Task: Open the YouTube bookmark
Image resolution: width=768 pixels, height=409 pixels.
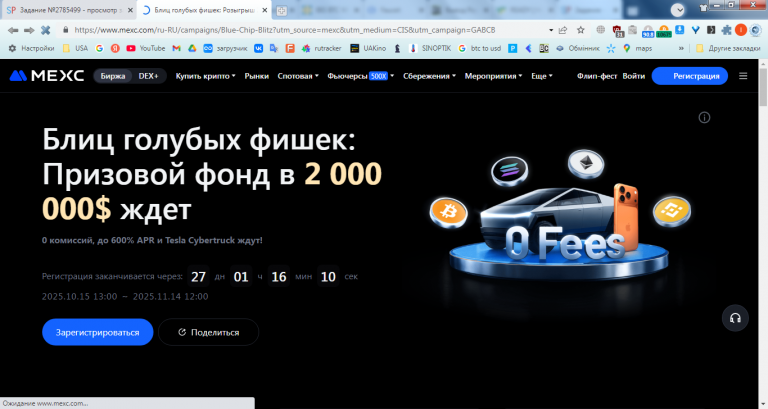Action: pyautogui.click(x=145, y=48)
